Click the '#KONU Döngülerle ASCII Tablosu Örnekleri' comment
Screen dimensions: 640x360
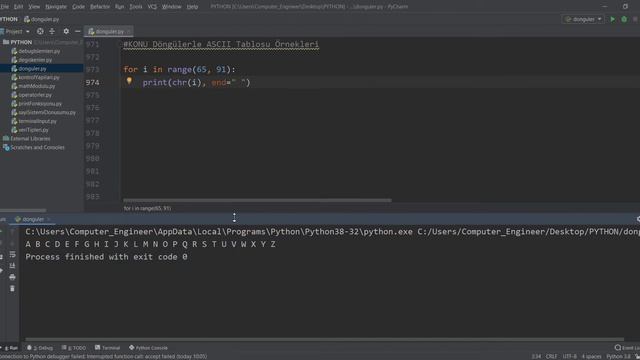coord(221,44)
